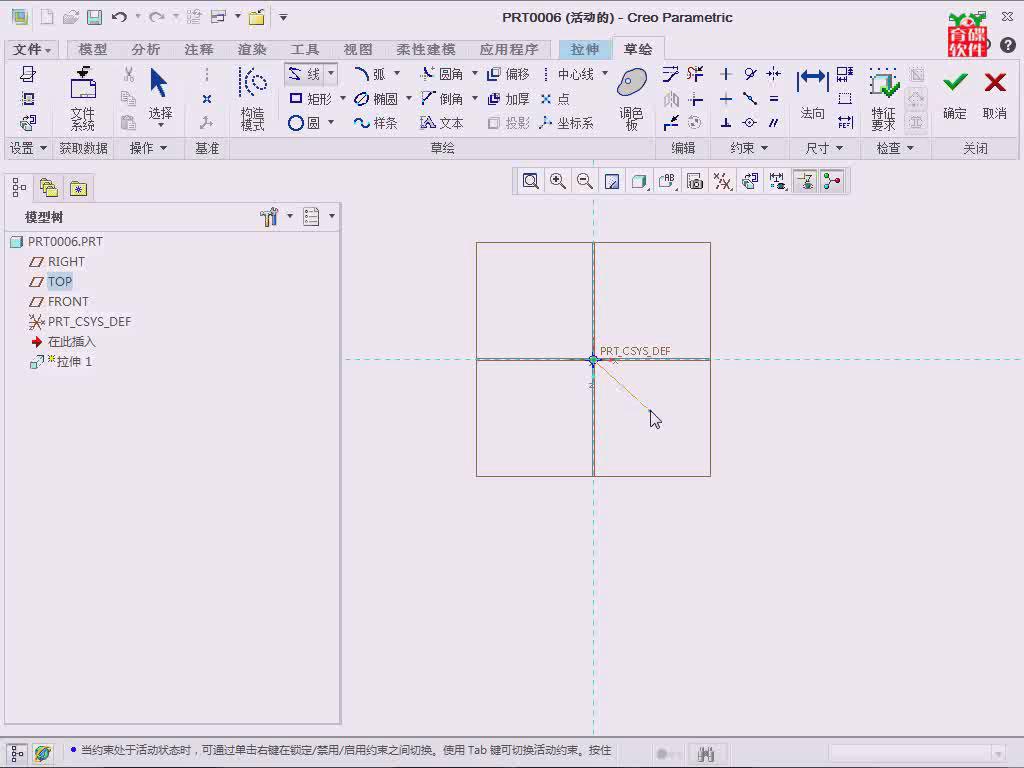The height and width of the screenshot is (768, 1024).
Task: Select the Arc (弧) tool
Action: [370, 74]
